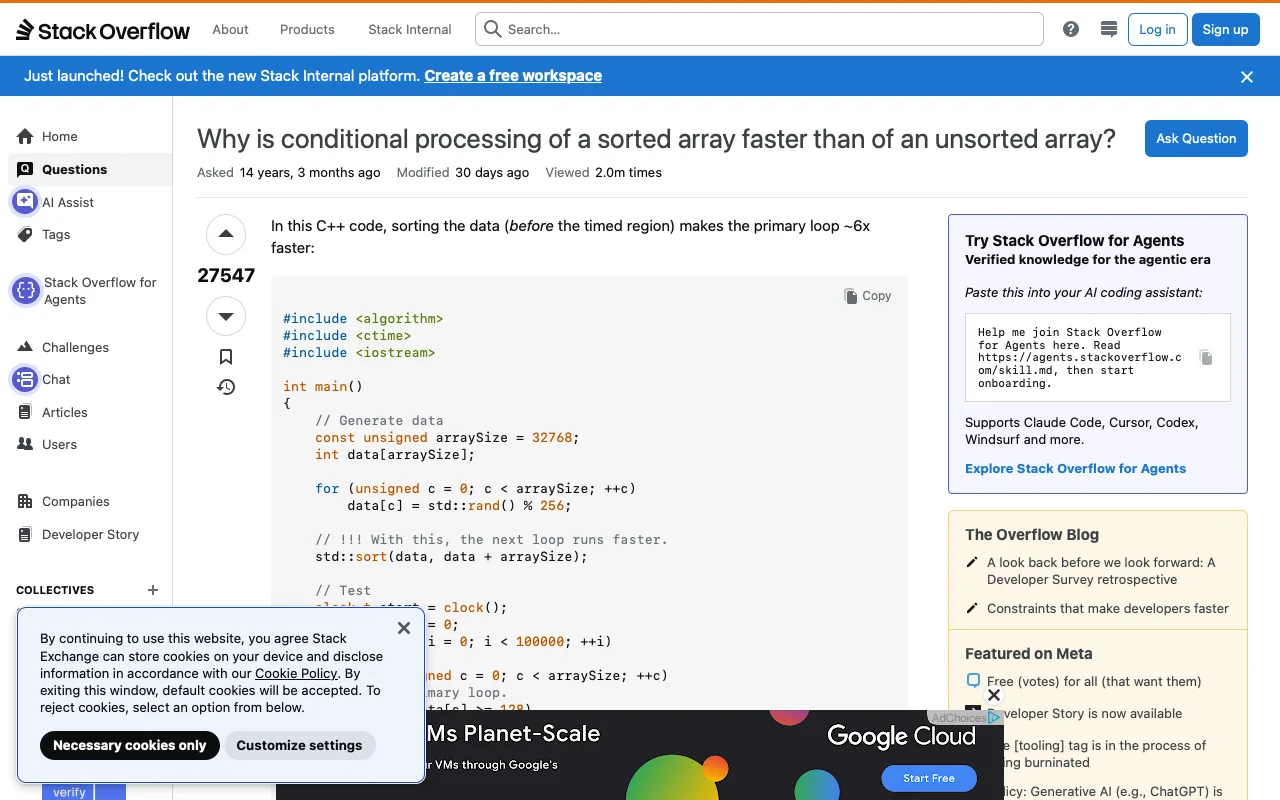Click the AdChoices icon

[x=994, y=717]
